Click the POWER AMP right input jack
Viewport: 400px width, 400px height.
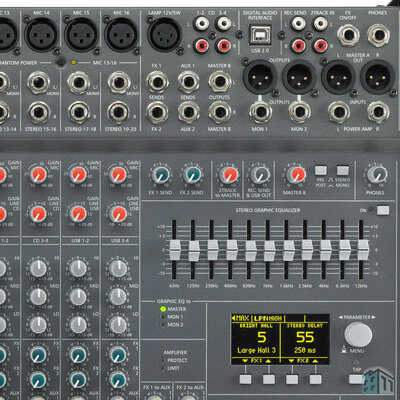[378, 112]
